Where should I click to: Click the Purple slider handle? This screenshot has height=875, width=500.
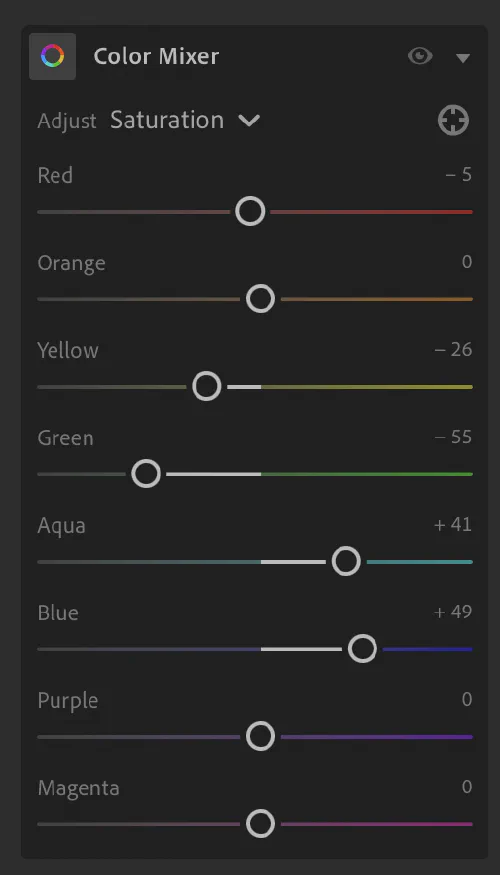(261, 737)
